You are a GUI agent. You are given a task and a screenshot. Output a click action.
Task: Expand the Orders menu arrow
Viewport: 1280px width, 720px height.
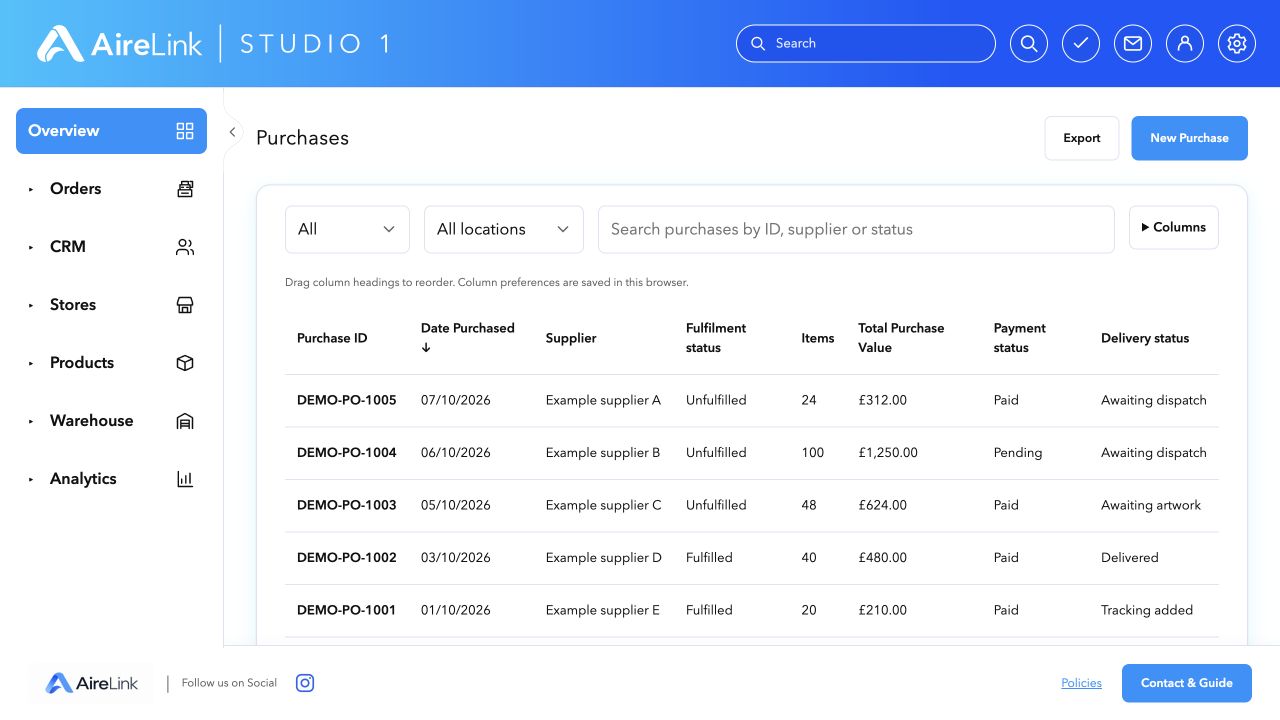pos(31,189)
